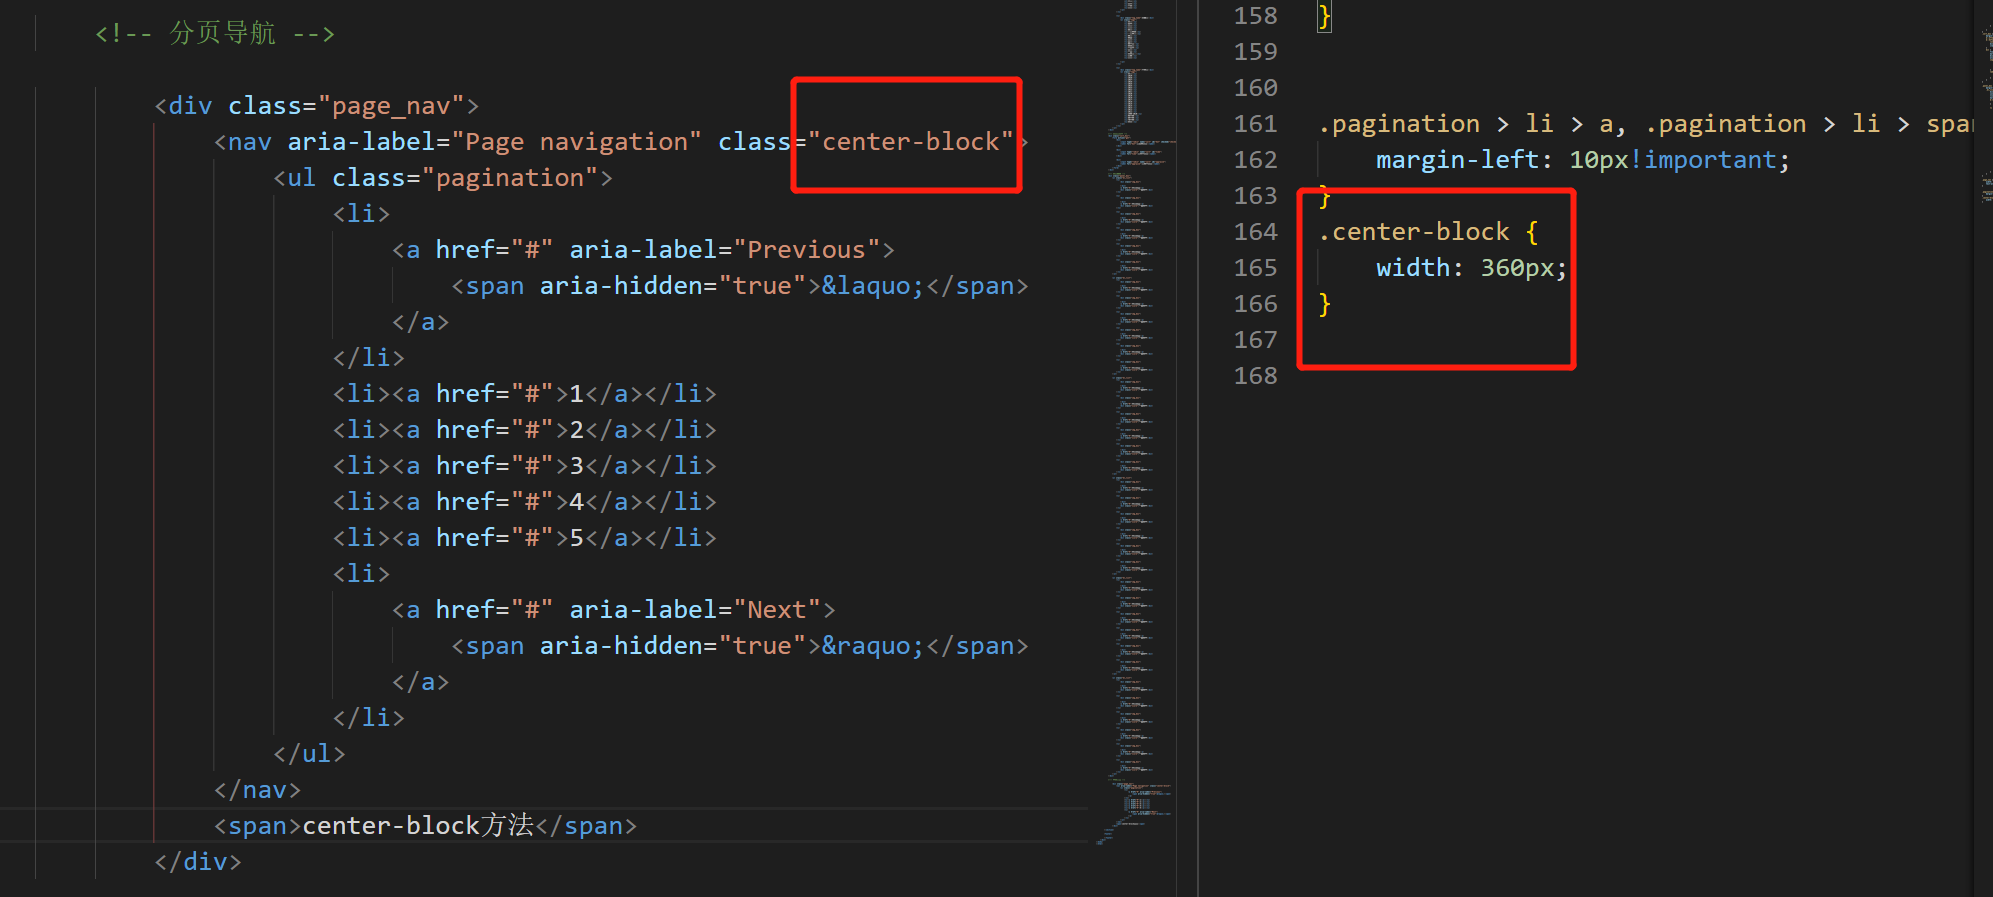Click line number 164 in CSS gutter

[1256, 231]
